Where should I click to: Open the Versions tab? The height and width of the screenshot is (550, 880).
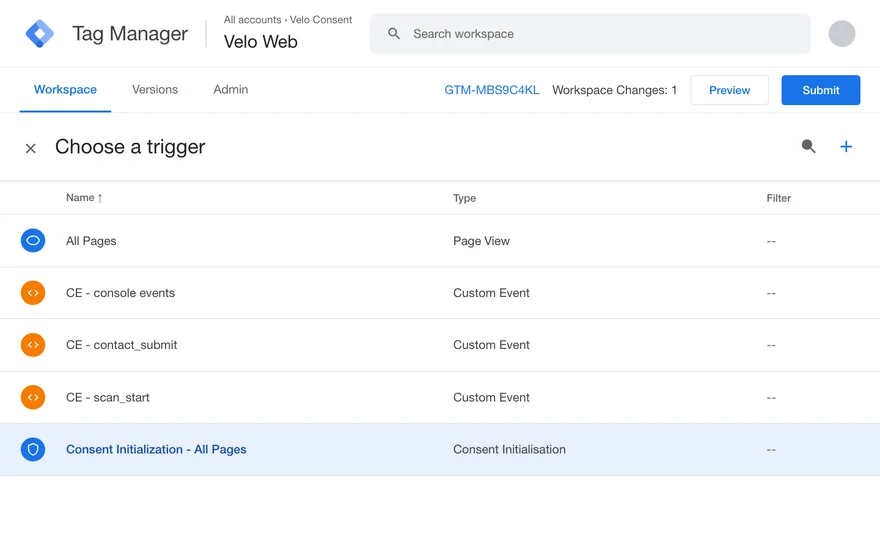pos(155,90)
